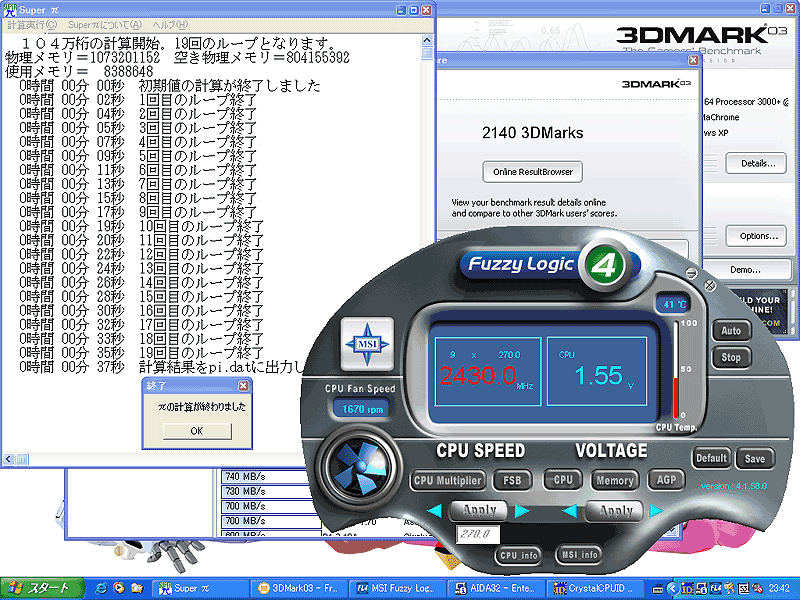The image size is (800, 600).
Task: Click the Stop button in Fuzzy Logic
Action: [x=731, y=358]
